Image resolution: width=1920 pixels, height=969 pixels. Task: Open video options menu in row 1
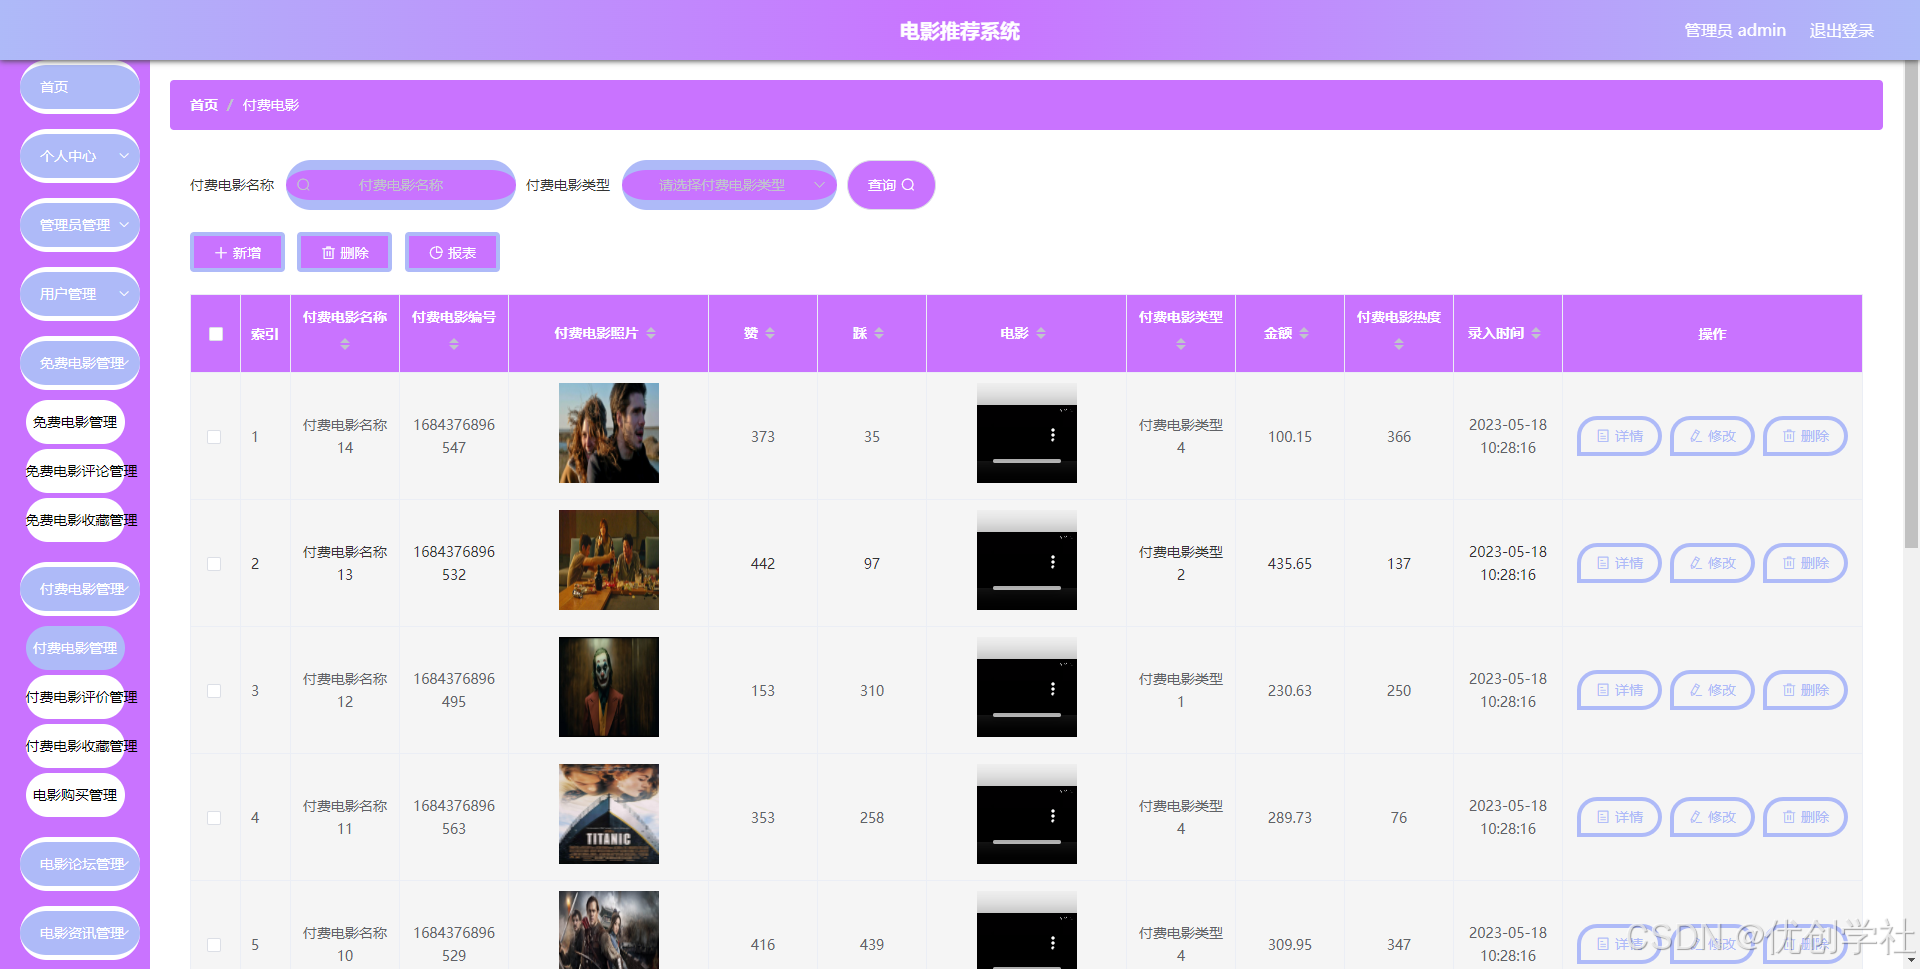click(1053, 435)
